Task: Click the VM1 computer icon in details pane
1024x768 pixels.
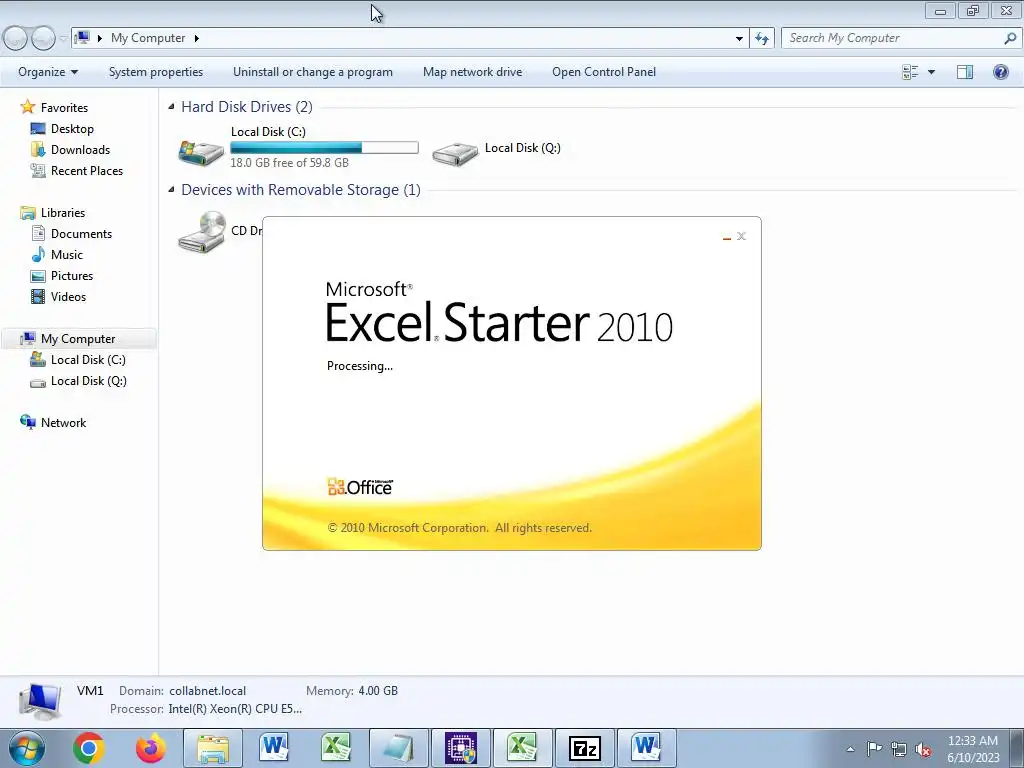Action: click(40, 701)
